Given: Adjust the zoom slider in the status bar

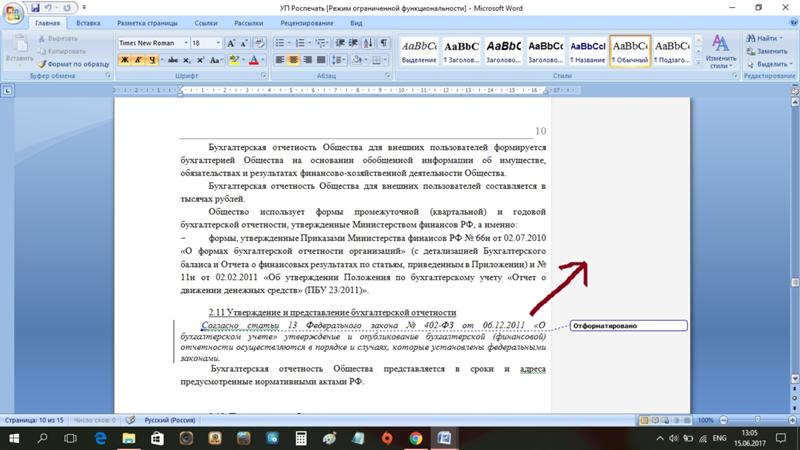Looking at the screenshot, I should pyautogui.click(x=757, y=420).
